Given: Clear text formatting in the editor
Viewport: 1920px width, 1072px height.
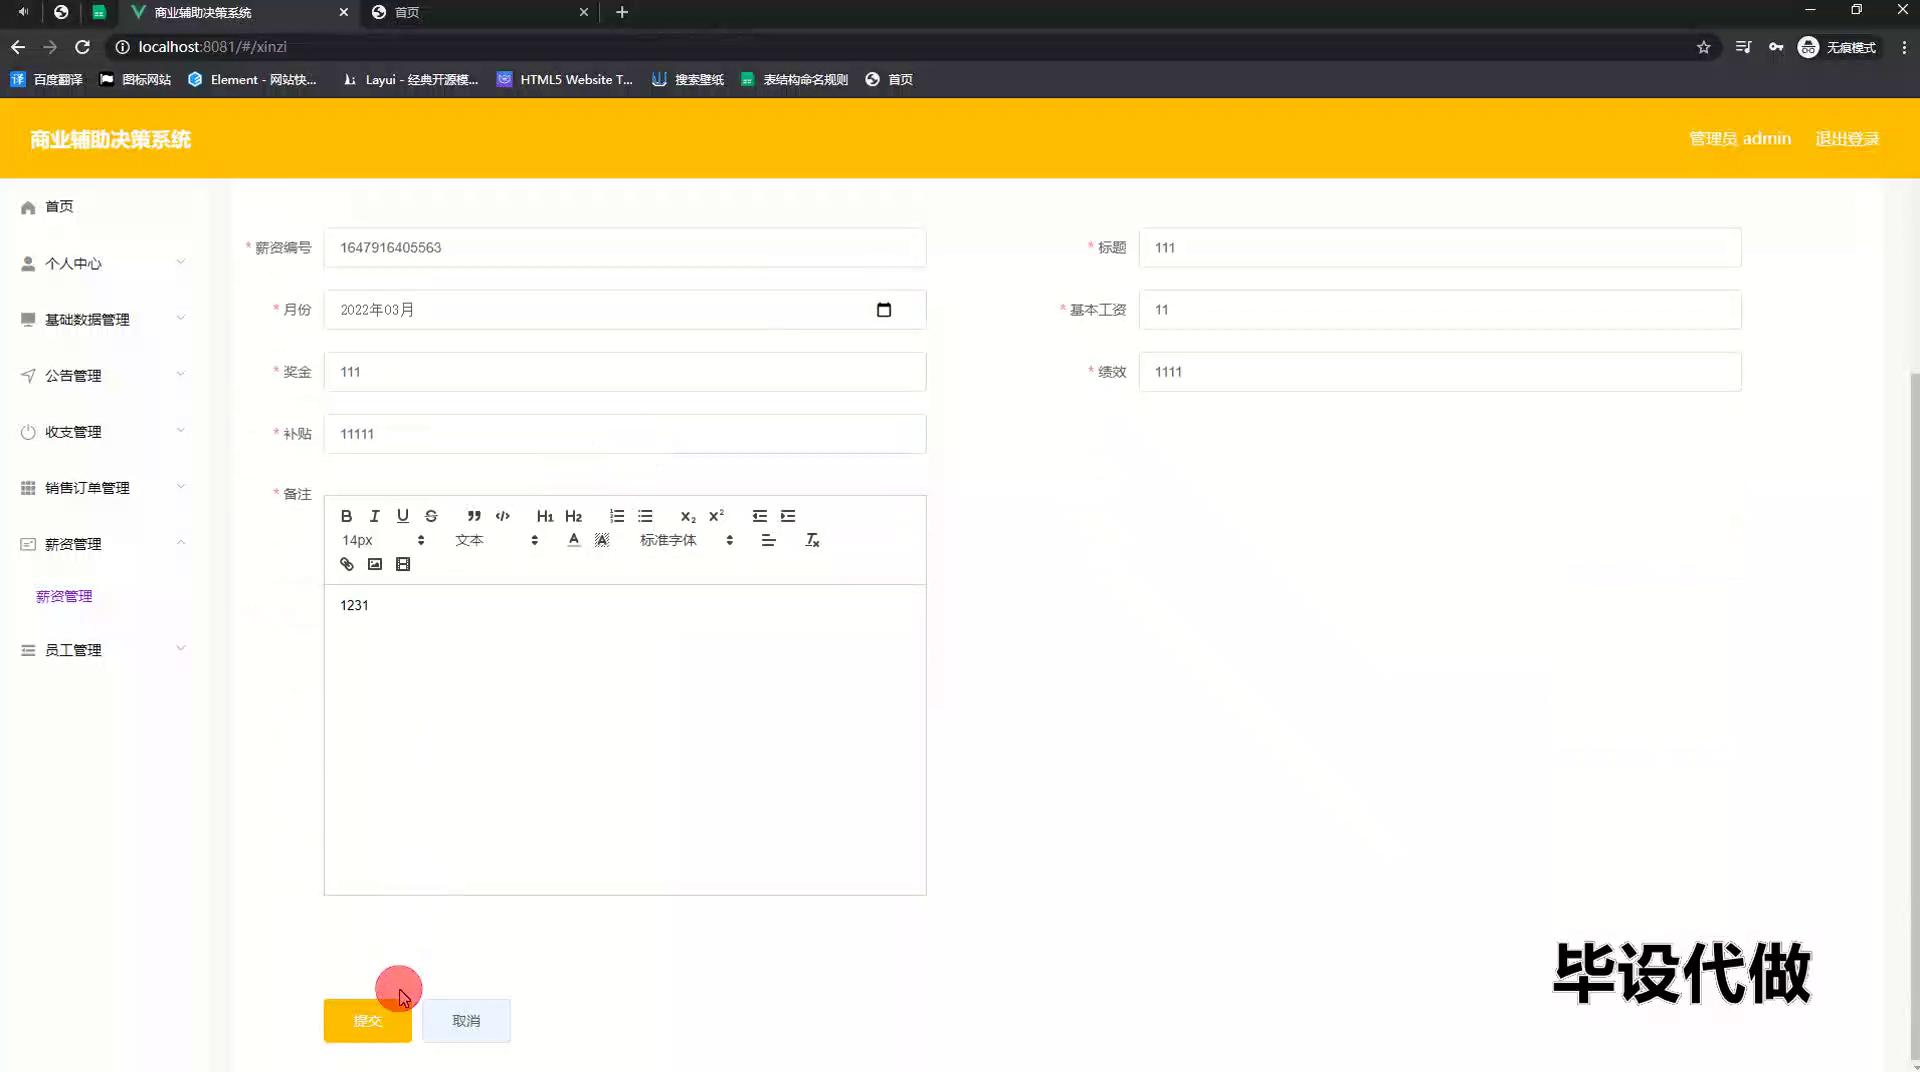Looking at the screenshot, I should (812, 540).
